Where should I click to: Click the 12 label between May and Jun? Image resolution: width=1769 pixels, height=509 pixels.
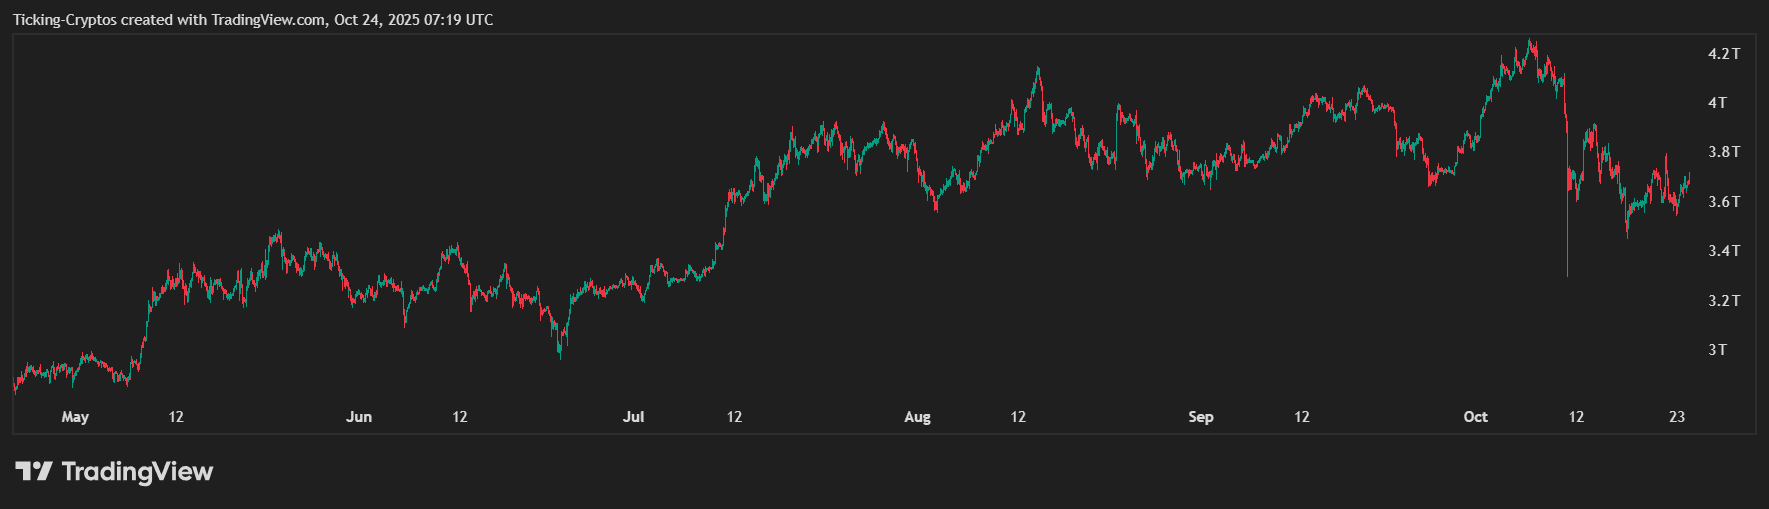pyautogui.click(x=176, y=417)
